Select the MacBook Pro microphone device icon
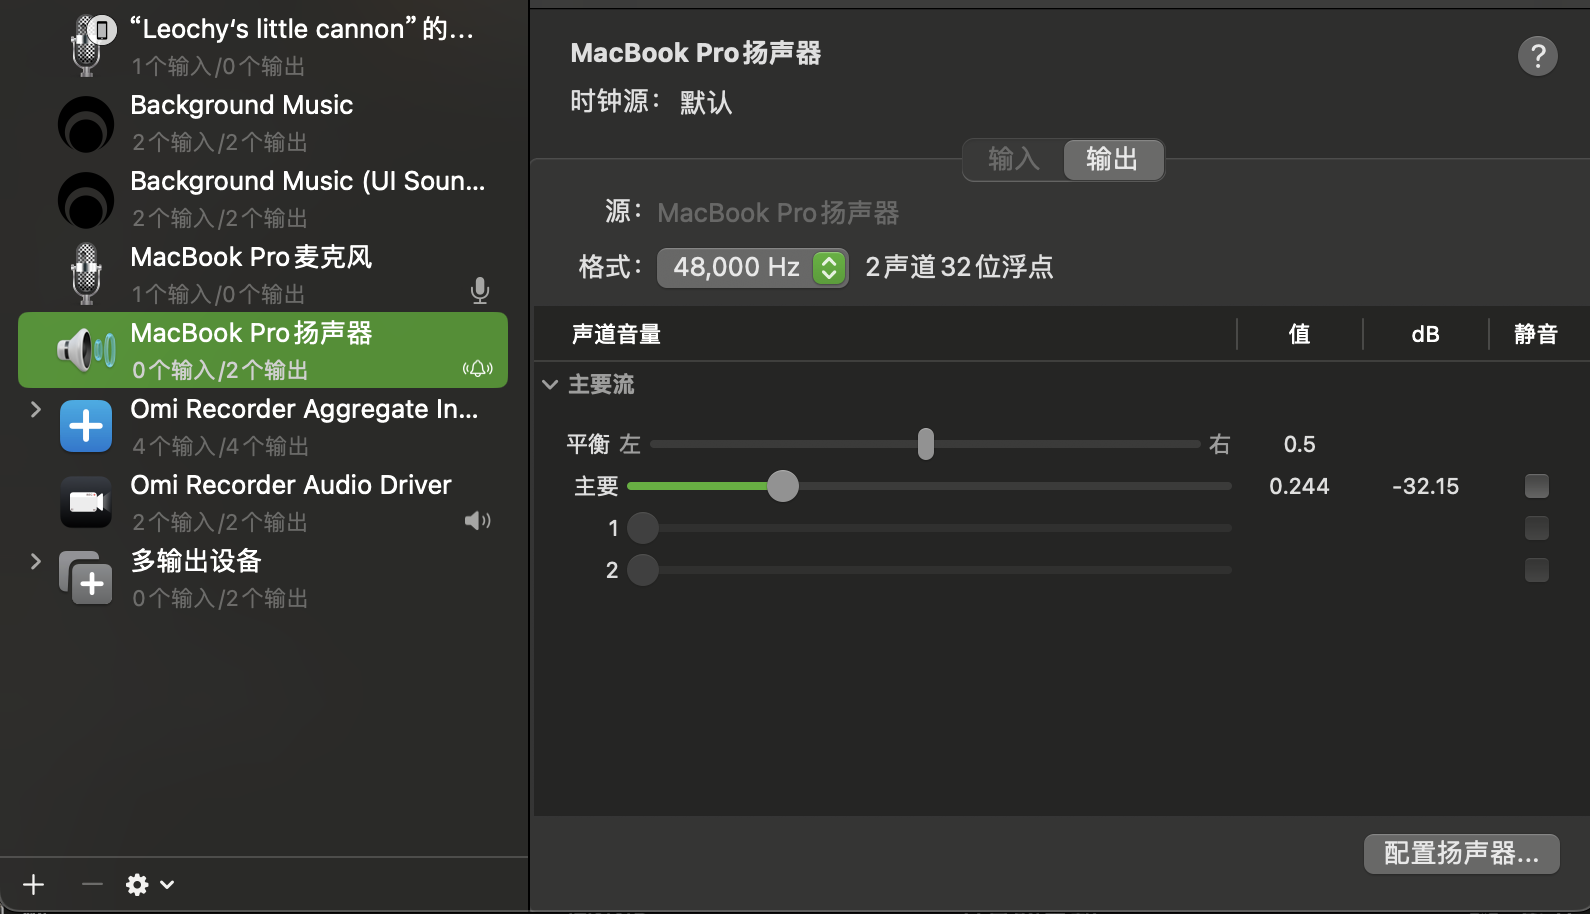 (x=86, y=274)
